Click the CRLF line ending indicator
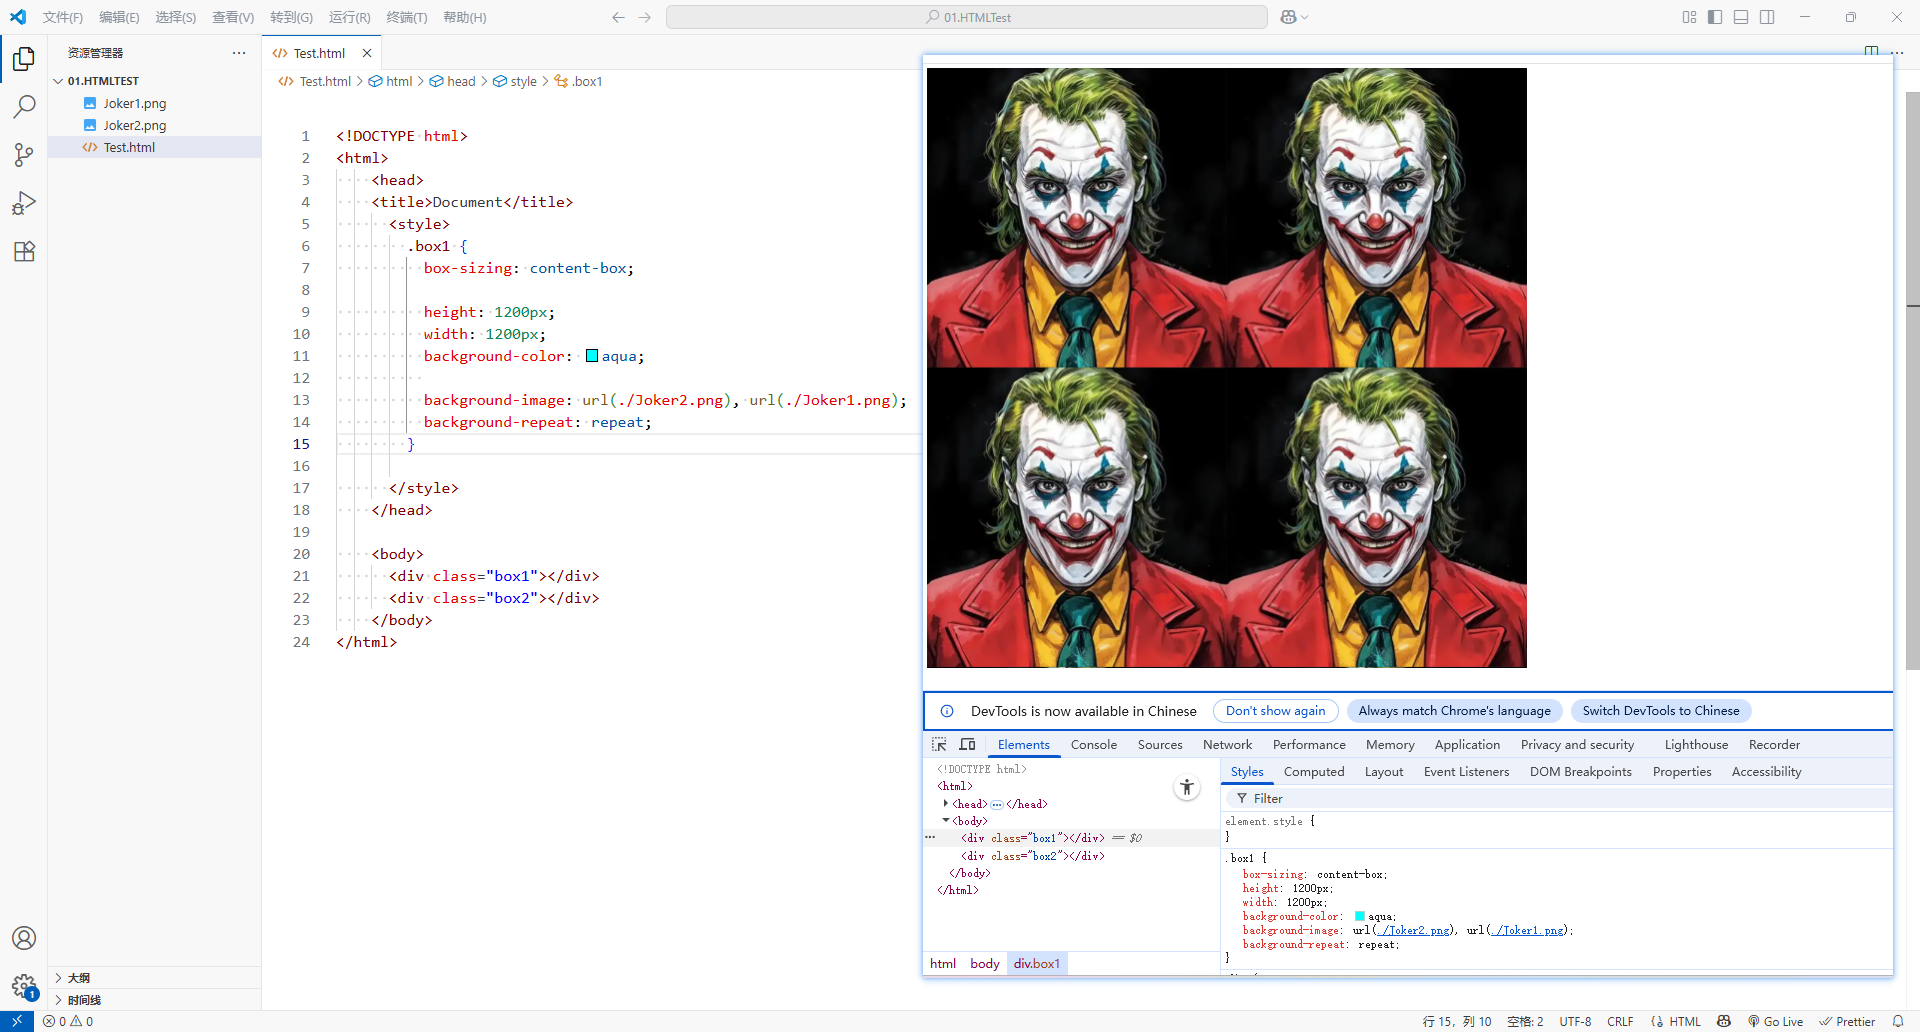 pyautogui.click(x=1620, y=1021)
